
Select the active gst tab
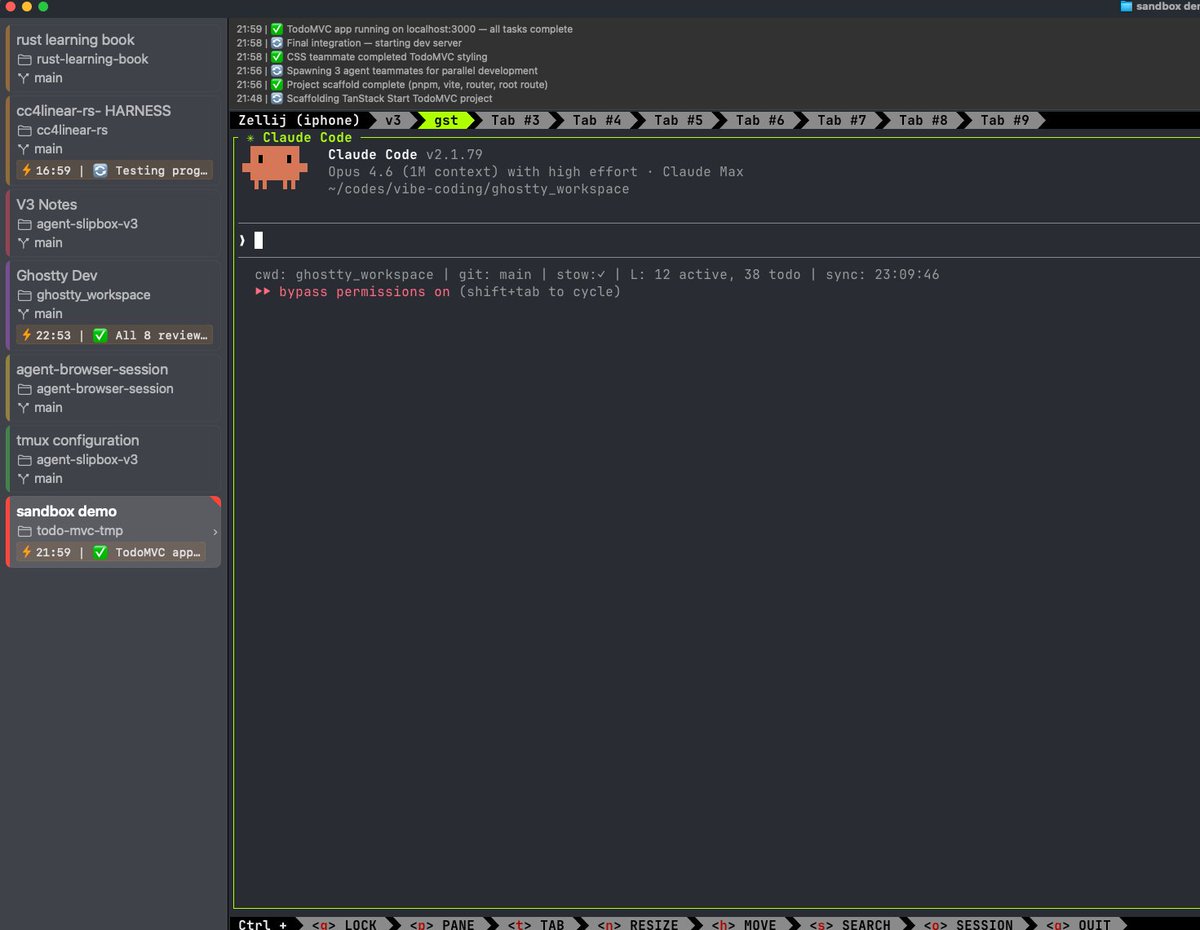pyautogui.click(x=446, y=120)
